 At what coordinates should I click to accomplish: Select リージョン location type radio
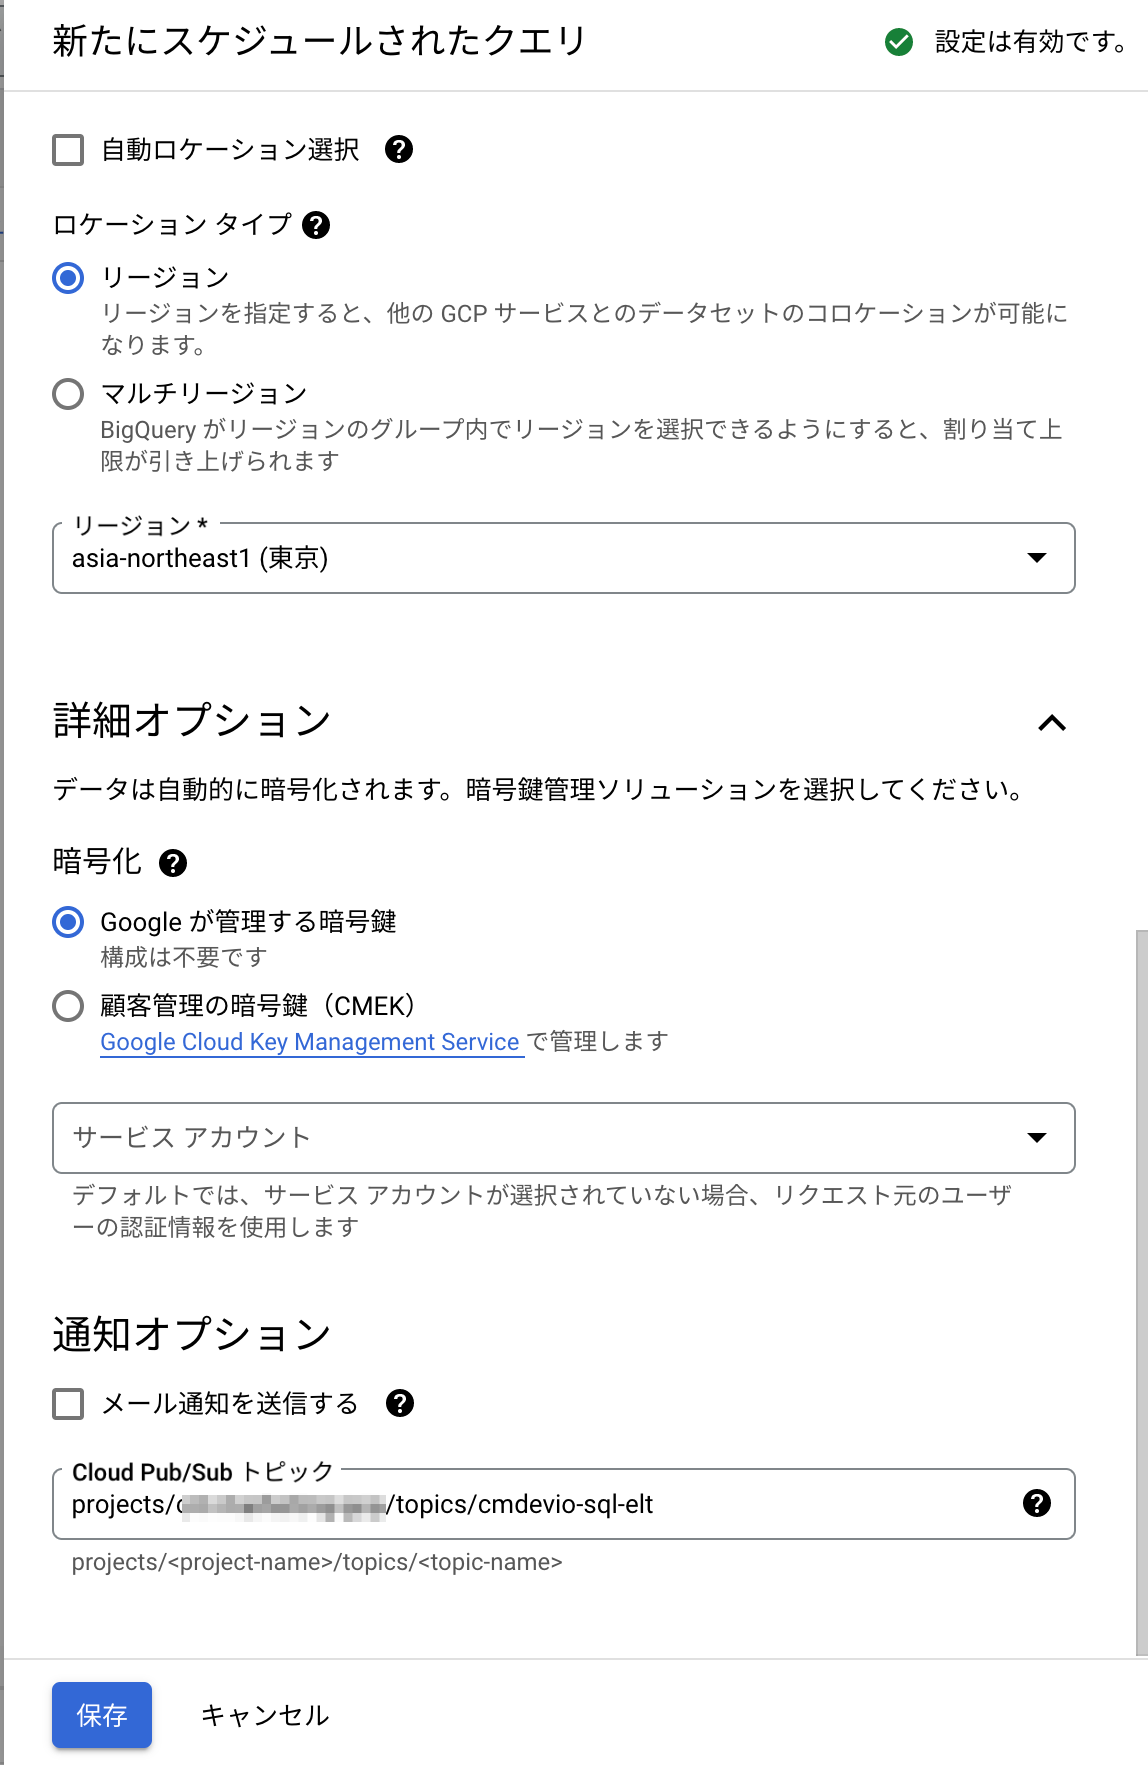point(68,278)
